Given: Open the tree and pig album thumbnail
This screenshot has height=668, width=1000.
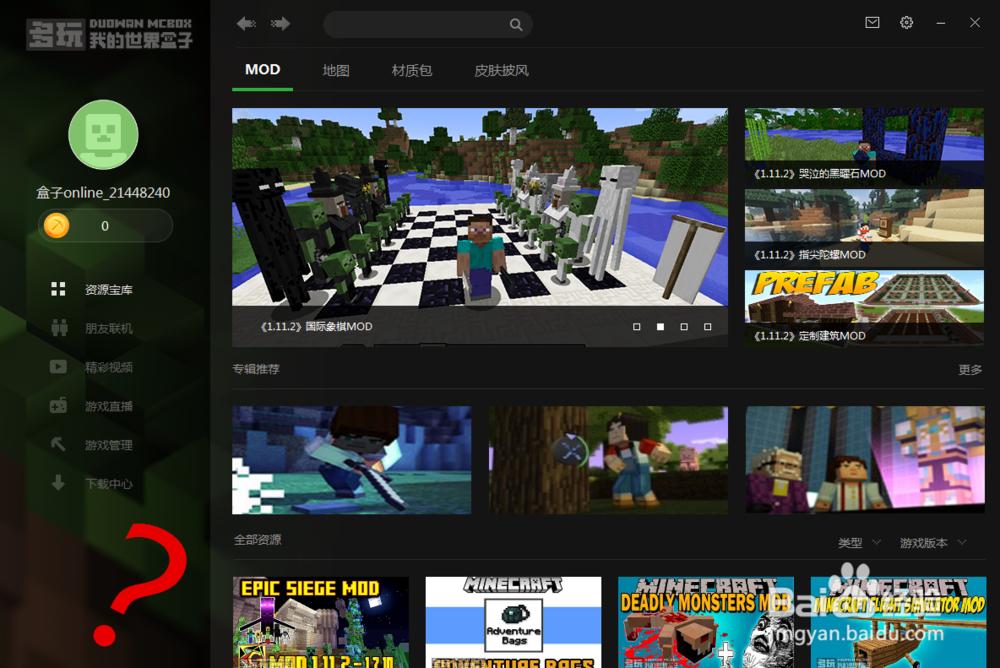Looking at the screenshot, I should click(x=608, y=460).
